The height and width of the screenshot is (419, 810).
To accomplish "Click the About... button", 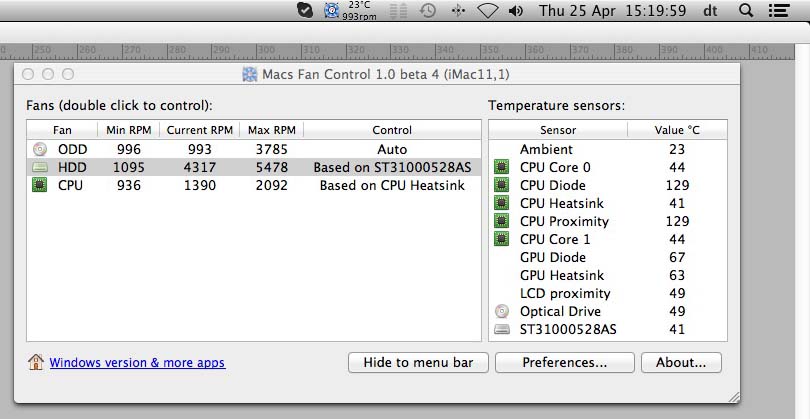I will click(x=681, y=362).
